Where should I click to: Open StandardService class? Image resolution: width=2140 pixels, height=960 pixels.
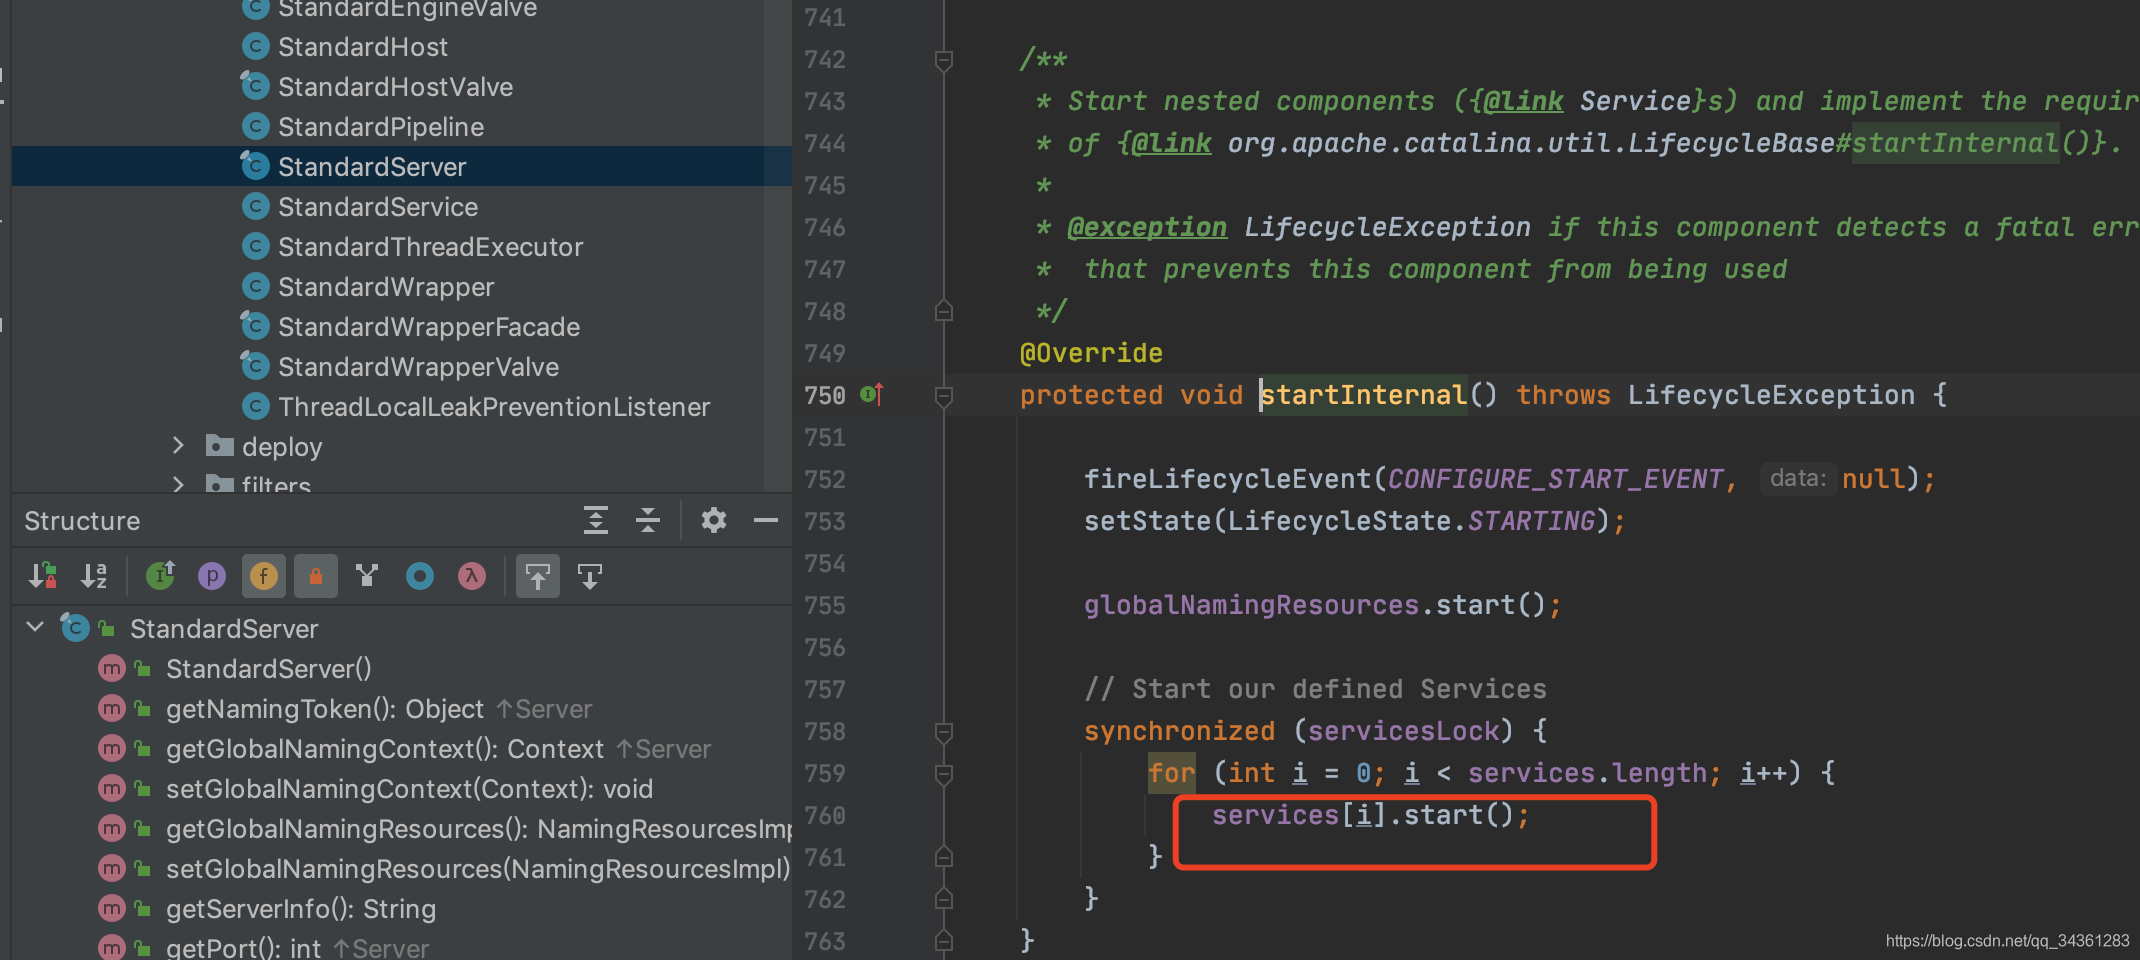pos(378,207)
